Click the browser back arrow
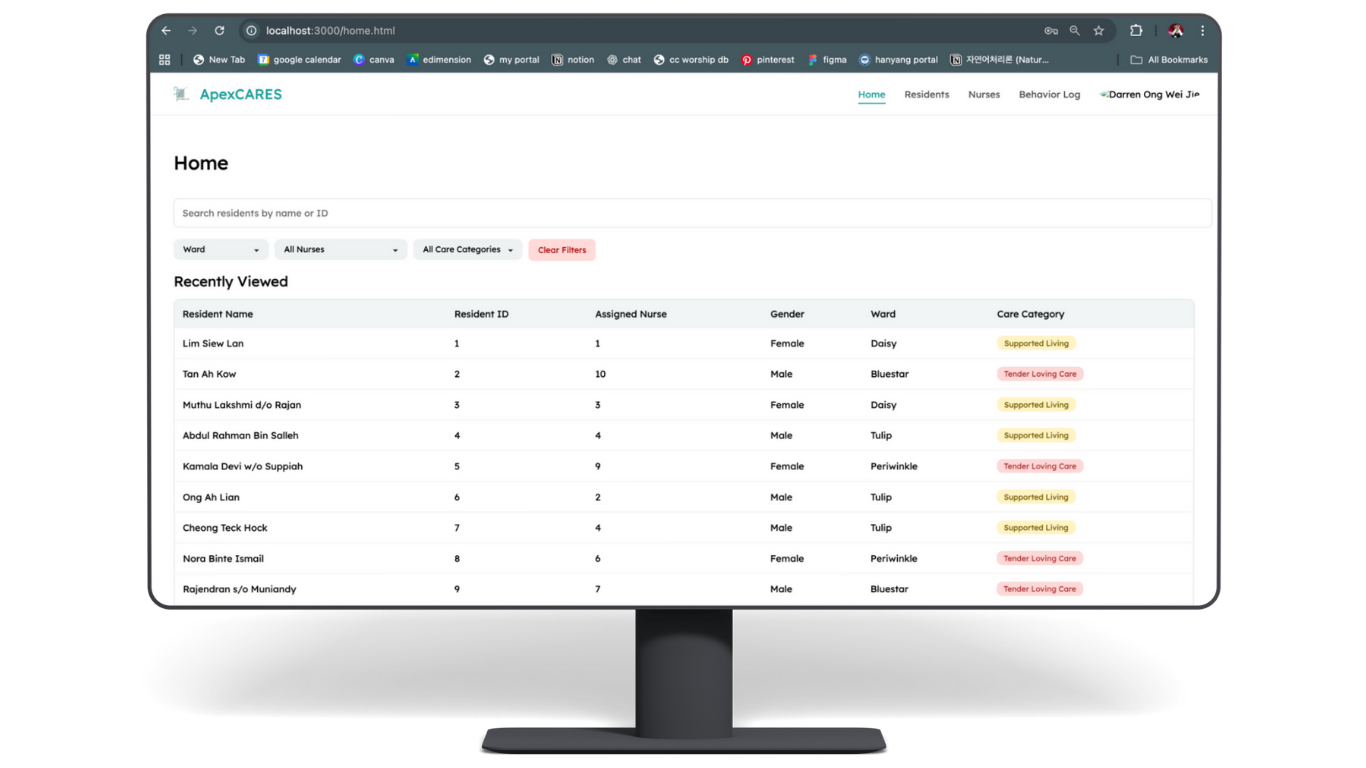Viewport: 1366px width, 768px height. [166, 31]
